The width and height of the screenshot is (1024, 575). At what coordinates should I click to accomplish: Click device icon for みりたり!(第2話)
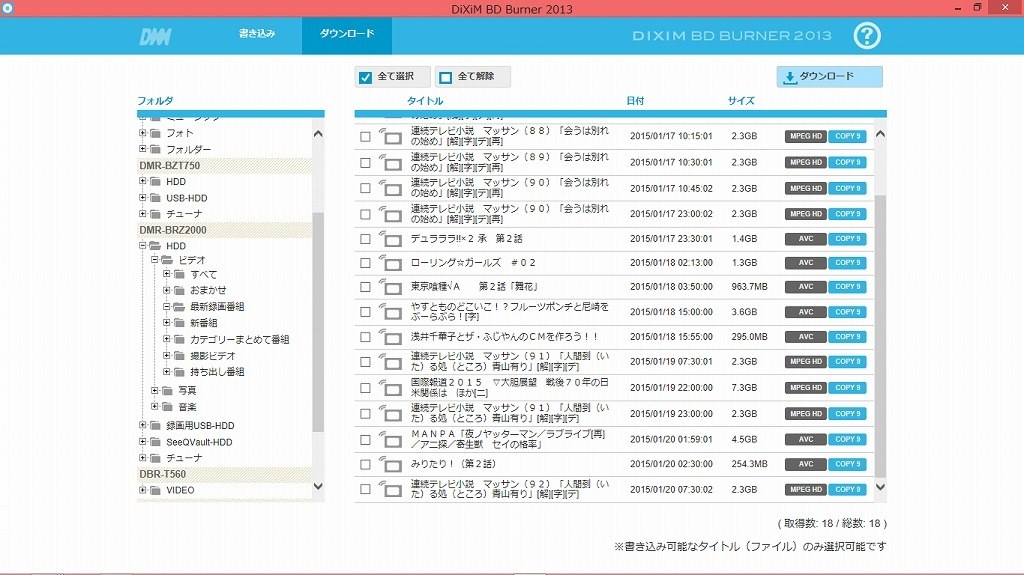[x=390, y=465]
